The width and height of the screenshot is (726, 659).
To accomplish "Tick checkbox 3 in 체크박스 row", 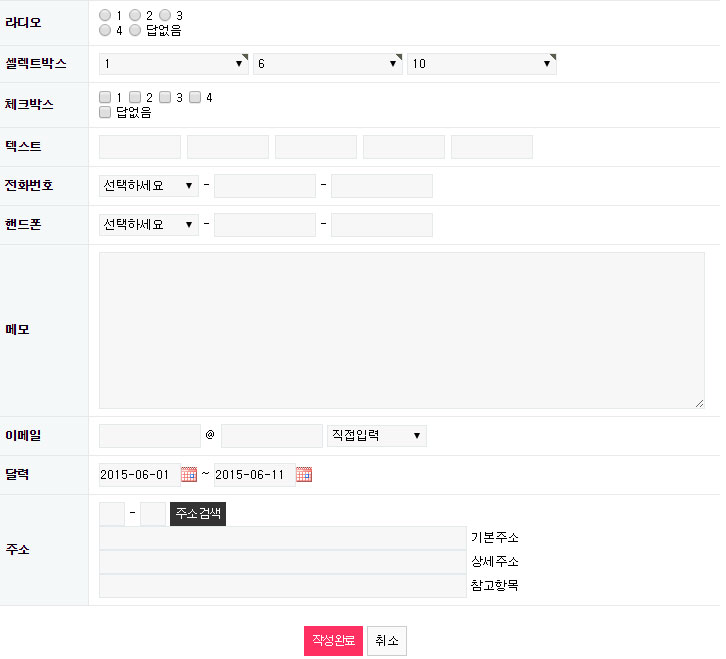I will (165, 97).
